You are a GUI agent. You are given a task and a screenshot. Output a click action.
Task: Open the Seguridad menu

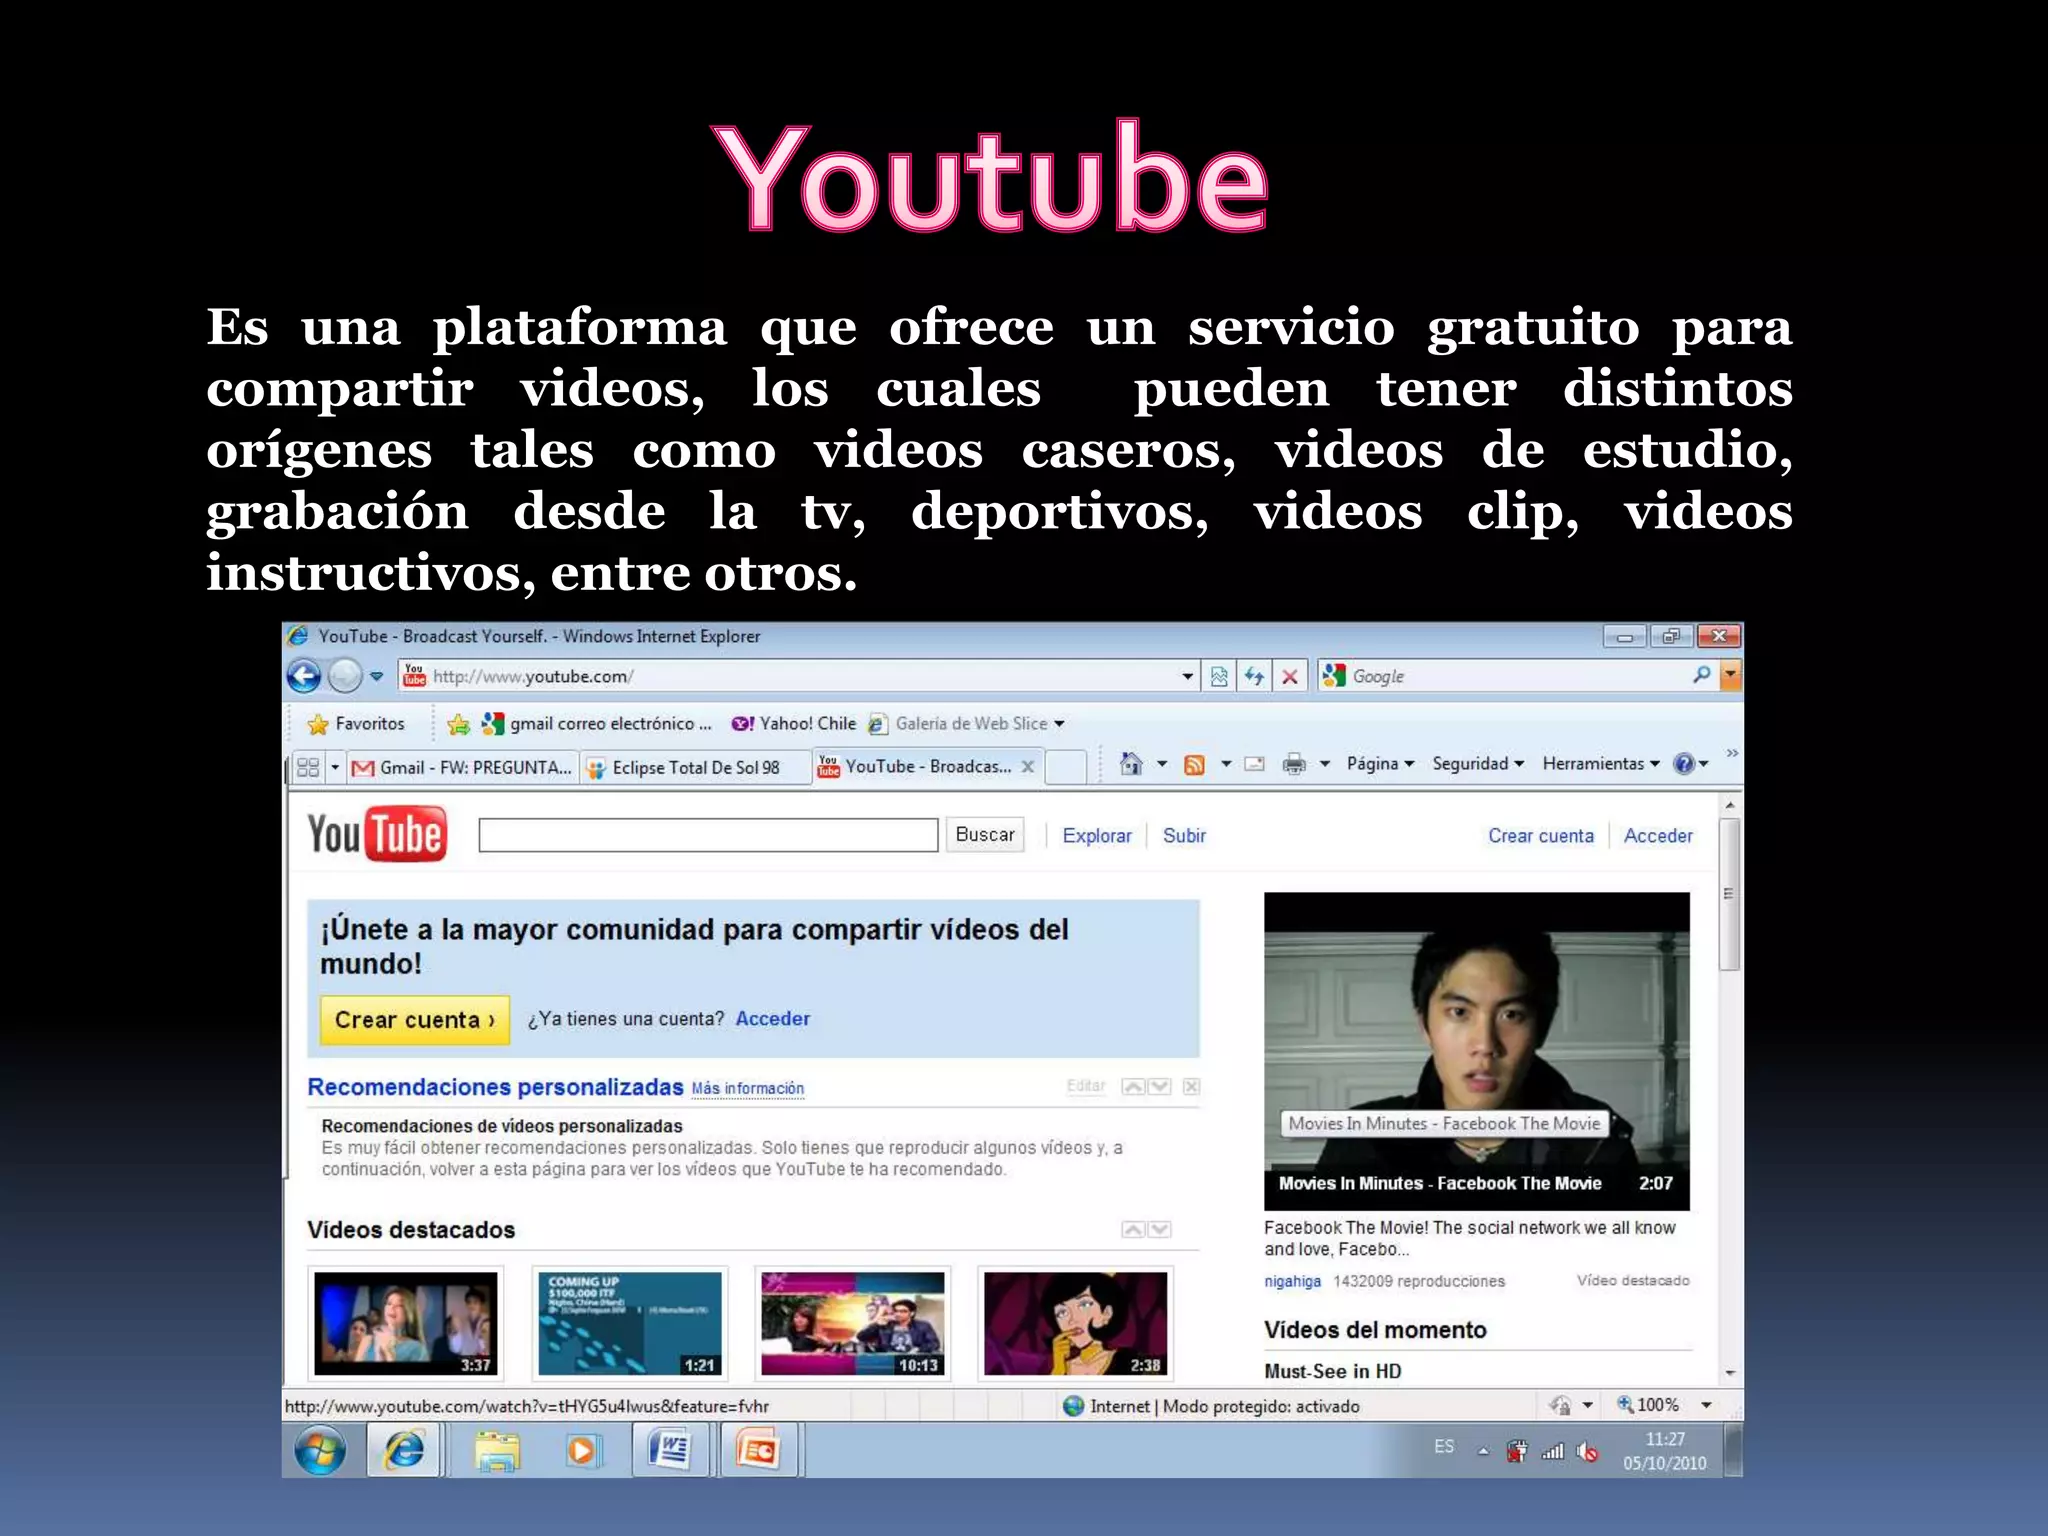1478,763
